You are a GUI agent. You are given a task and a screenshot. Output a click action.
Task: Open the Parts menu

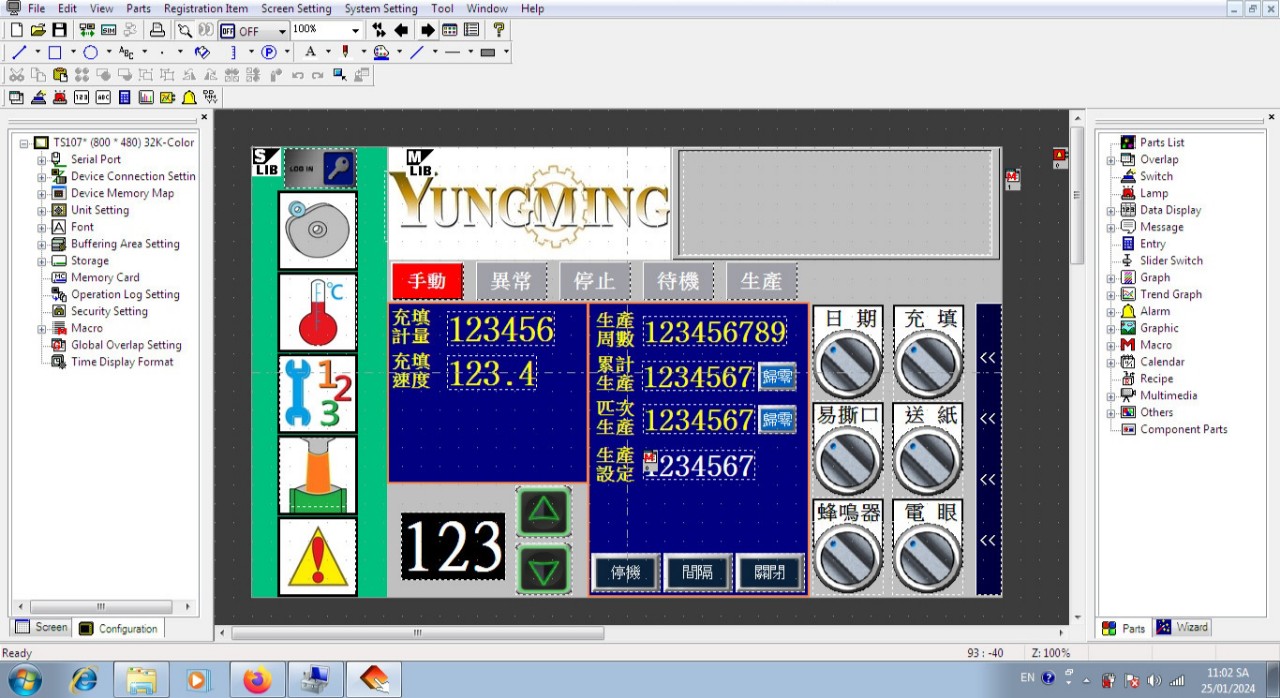[138, 8]
